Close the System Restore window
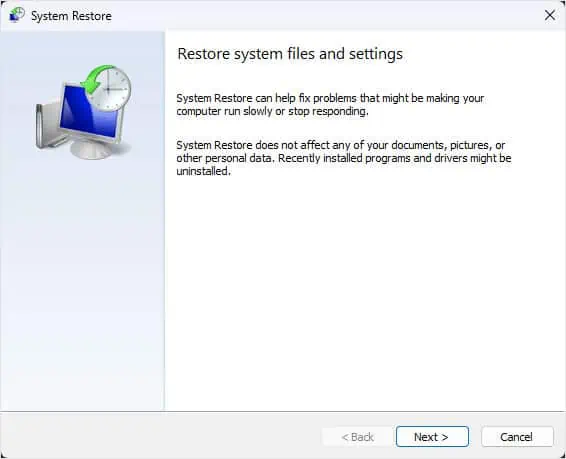Viewport: 566px width, 459px height. coord(549,15)
